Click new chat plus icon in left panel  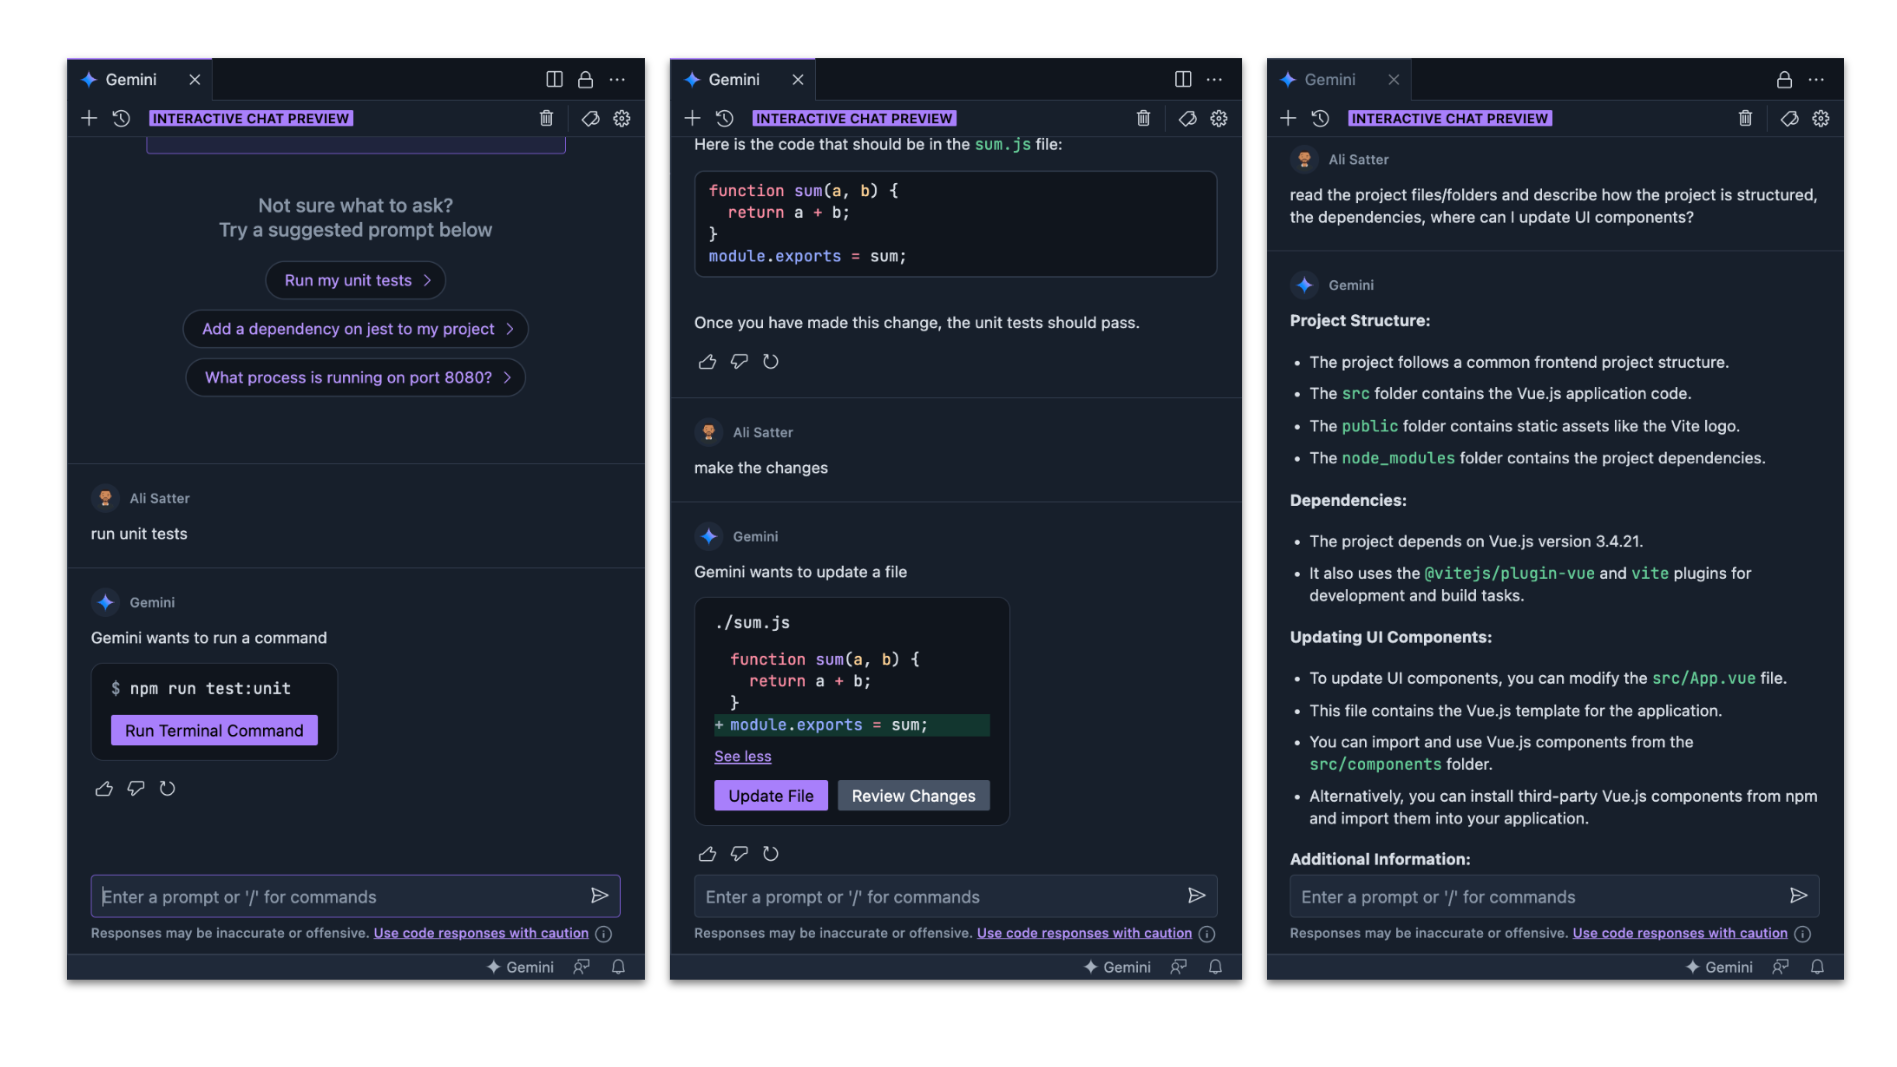(x=89, y=118)
